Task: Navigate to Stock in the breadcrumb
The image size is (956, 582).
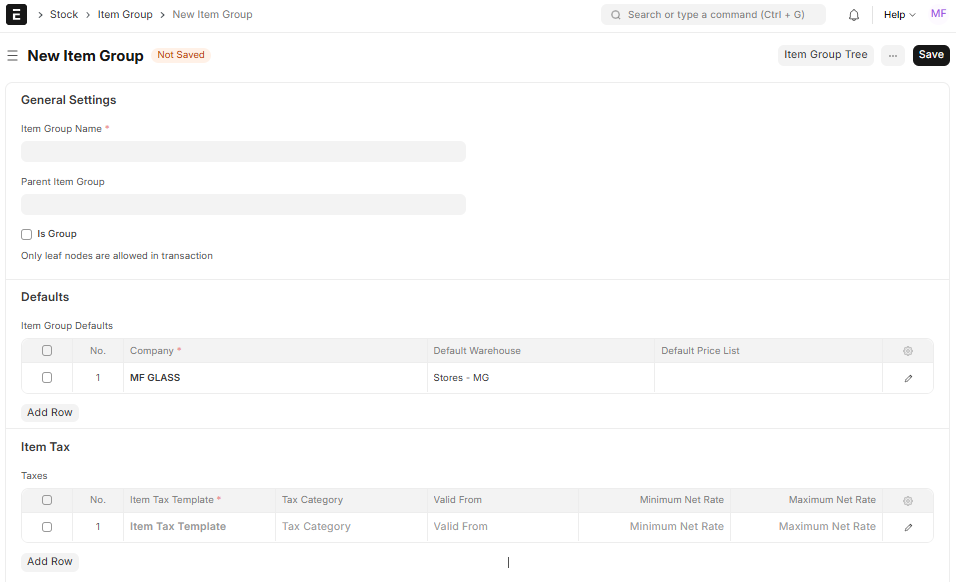Action: click(64, 15)
